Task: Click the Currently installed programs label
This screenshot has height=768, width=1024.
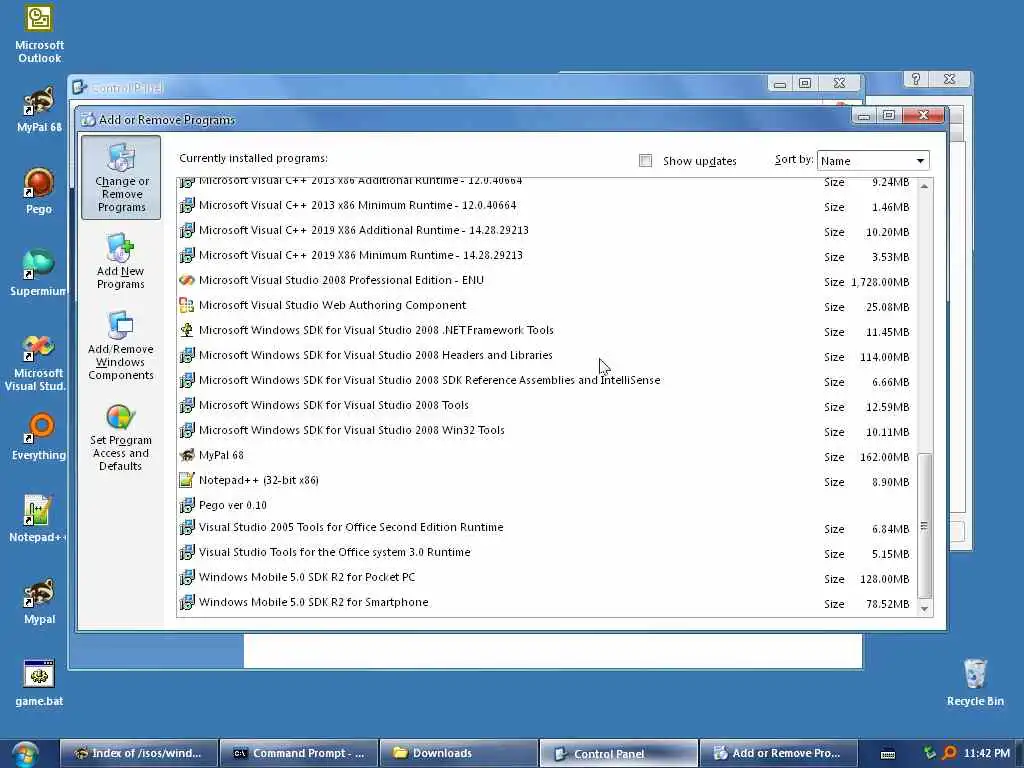Action: coord(253,158)
